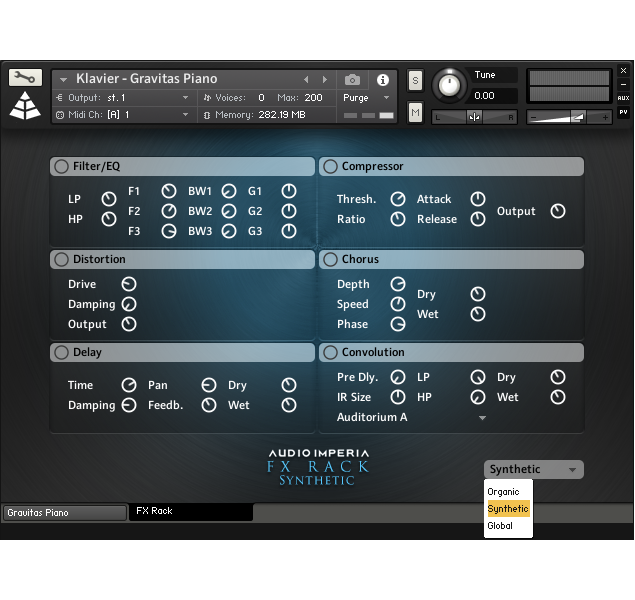Click the Tune knob

coord(449,85)
